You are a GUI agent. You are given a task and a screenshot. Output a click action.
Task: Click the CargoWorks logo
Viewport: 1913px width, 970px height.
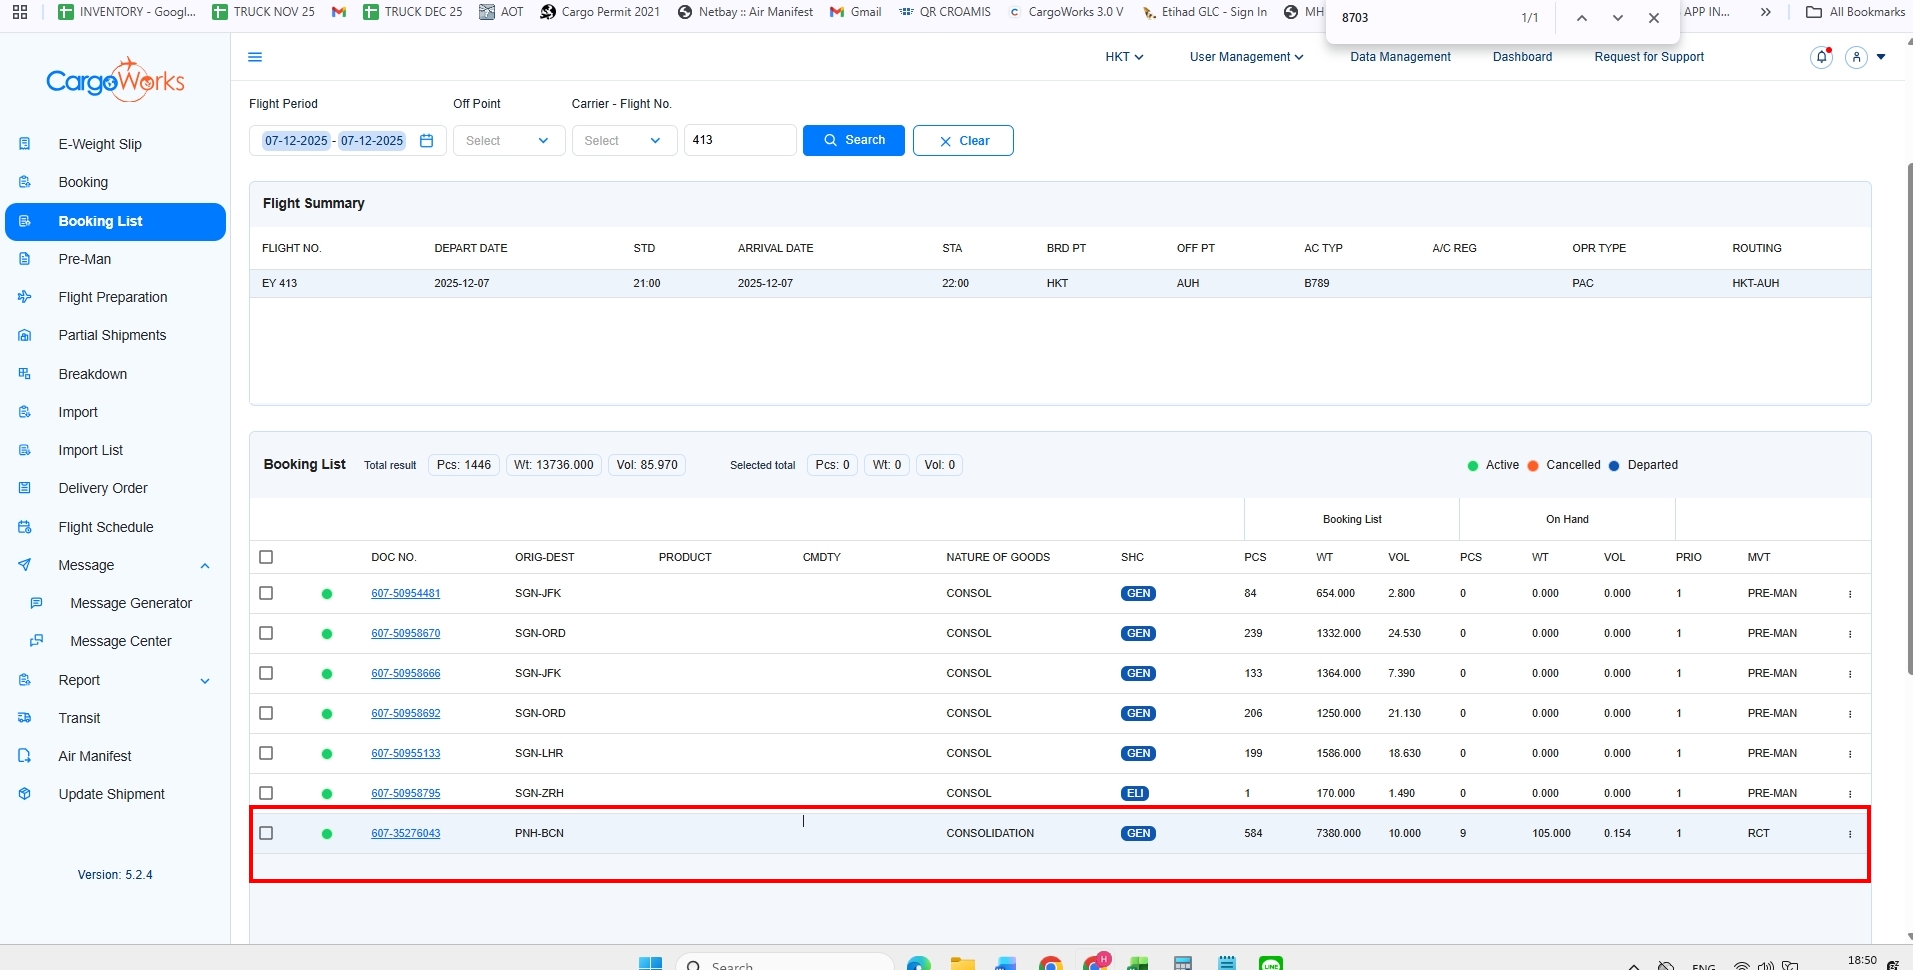point(115,81)
